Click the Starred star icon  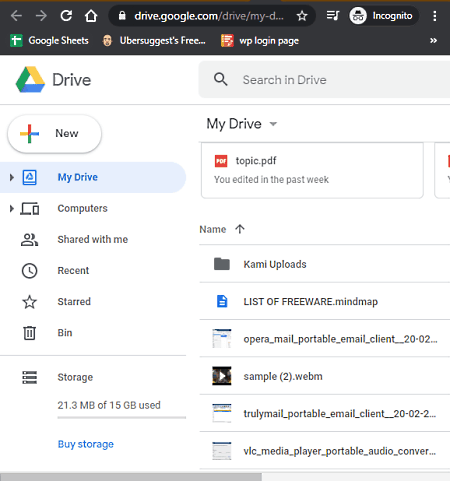(x=29, y=302)
